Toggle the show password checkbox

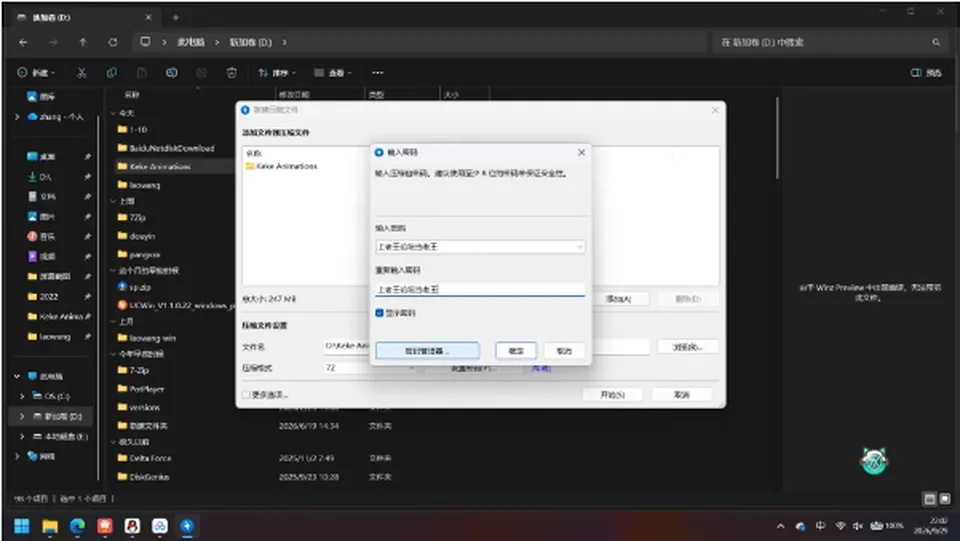[379, 313]
